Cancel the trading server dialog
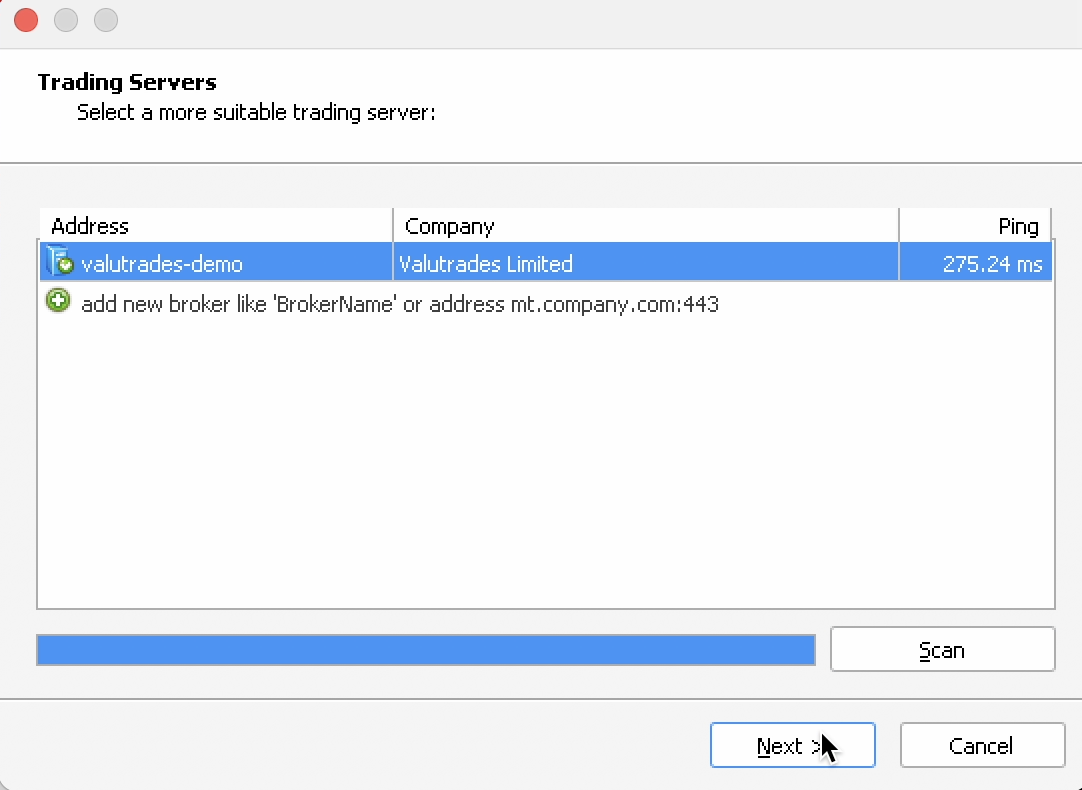 (982, 745)
